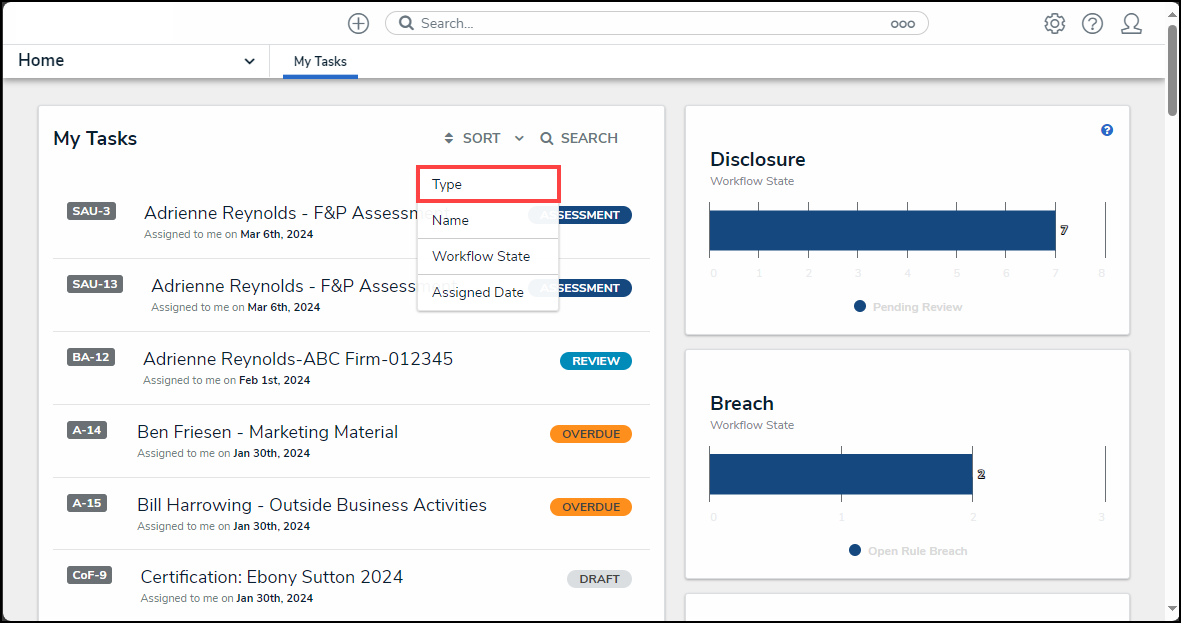The height and width of the screenshot is (623, 1181).
Task: Click the three-dot icon in search bar
Action: click(x=902, y=24)
